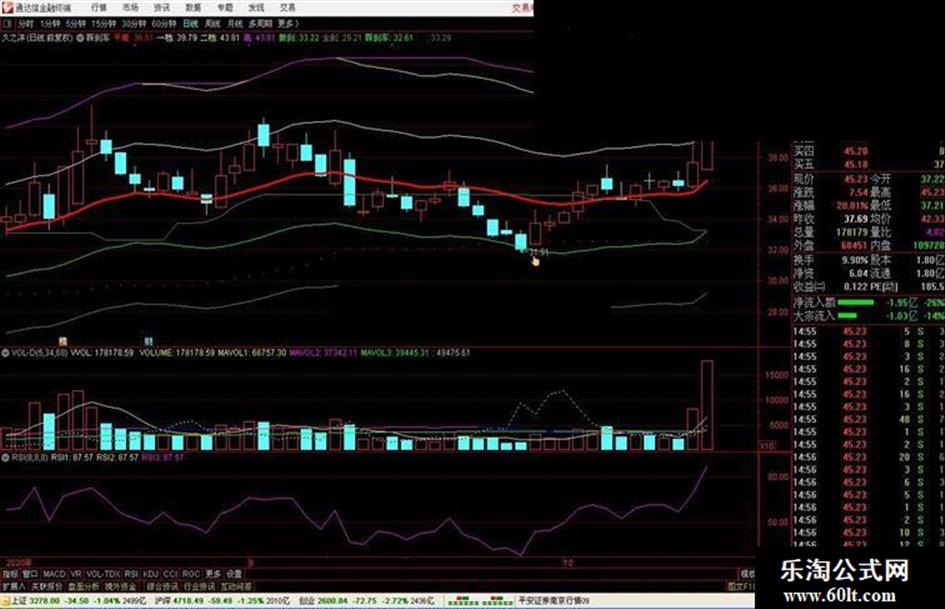Switch to 15分钟 period tab
The width and height of the screenshot is (945, 609).
pyautogui.click(x=104, y=24)
